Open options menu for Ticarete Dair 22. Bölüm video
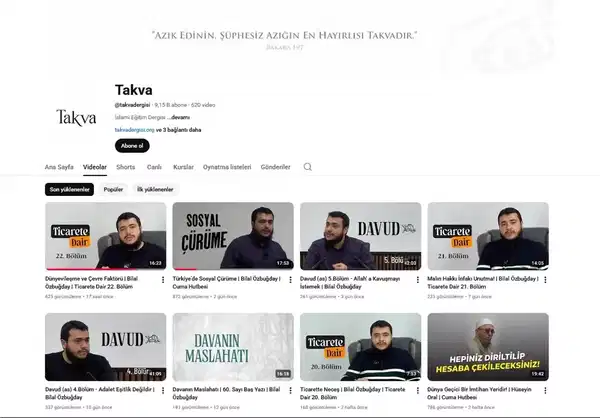Screen dimensions: 600x418 (163, 280)
